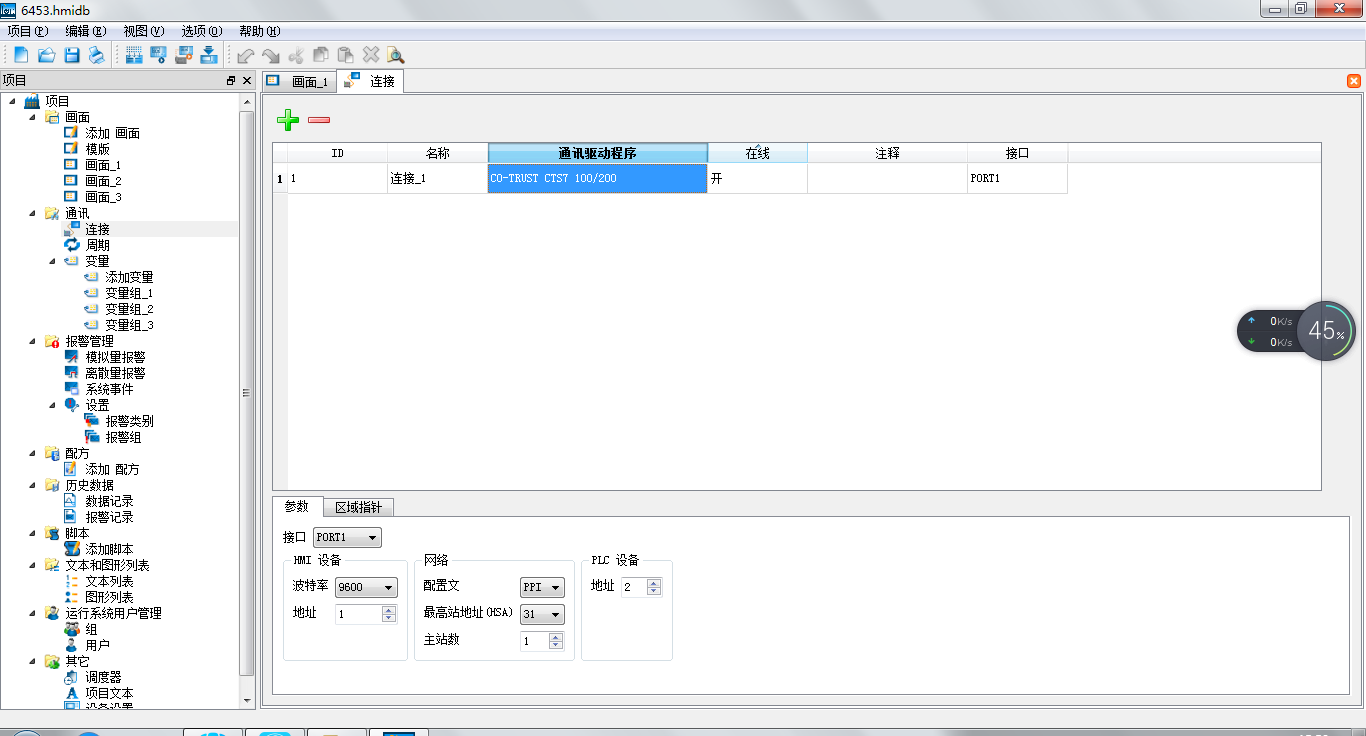Click the download-to-device arrow icon
This screenshot has height=736, width=1366.
click(x=210, y=55)
